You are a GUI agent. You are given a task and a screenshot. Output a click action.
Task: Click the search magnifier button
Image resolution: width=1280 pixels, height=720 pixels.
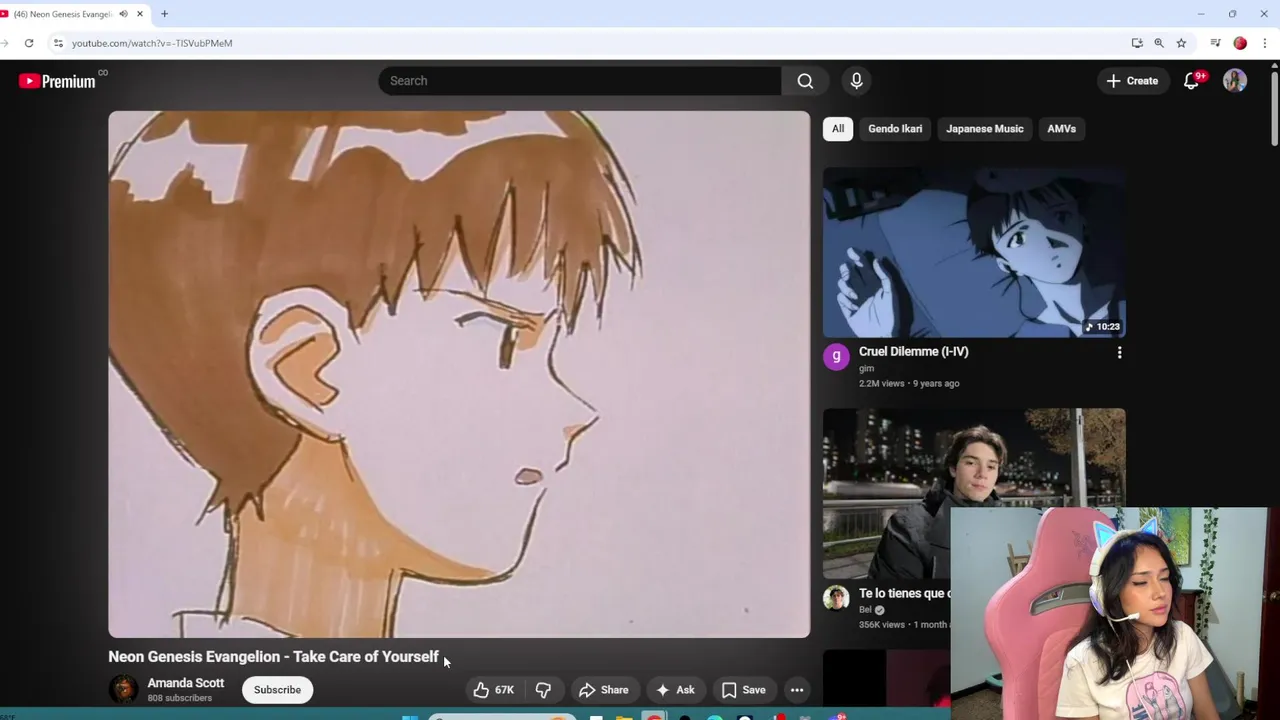point(805,81)
